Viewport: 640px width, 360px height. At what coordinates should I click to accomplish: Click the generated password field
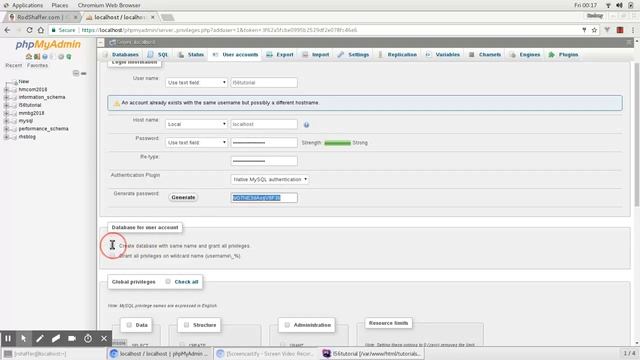tap(264, 198)
